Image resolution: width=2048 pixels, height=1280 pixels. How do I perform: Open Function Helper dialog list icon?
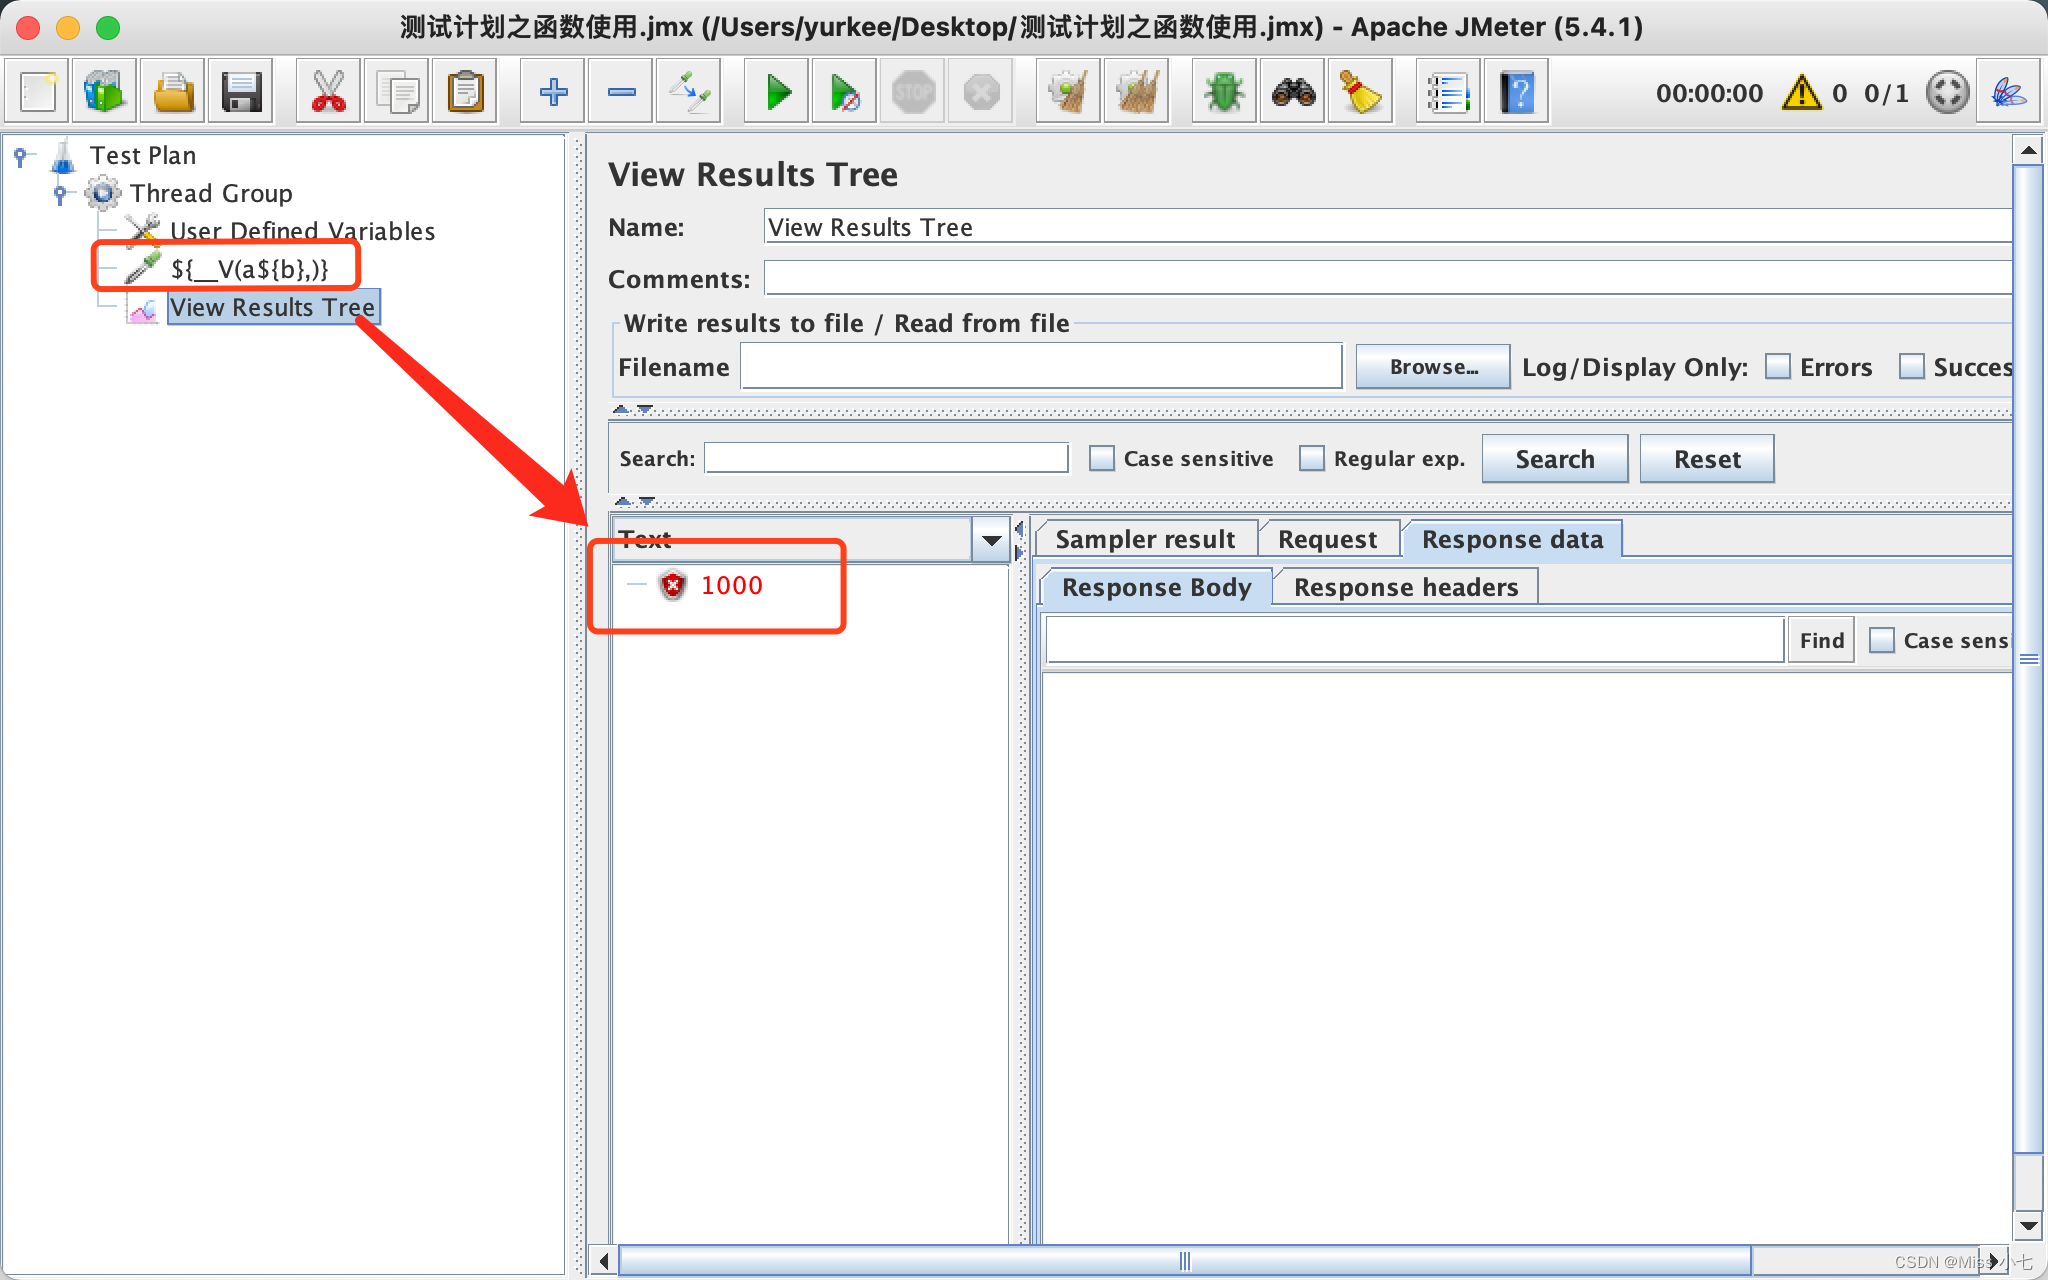[1448, 93]
